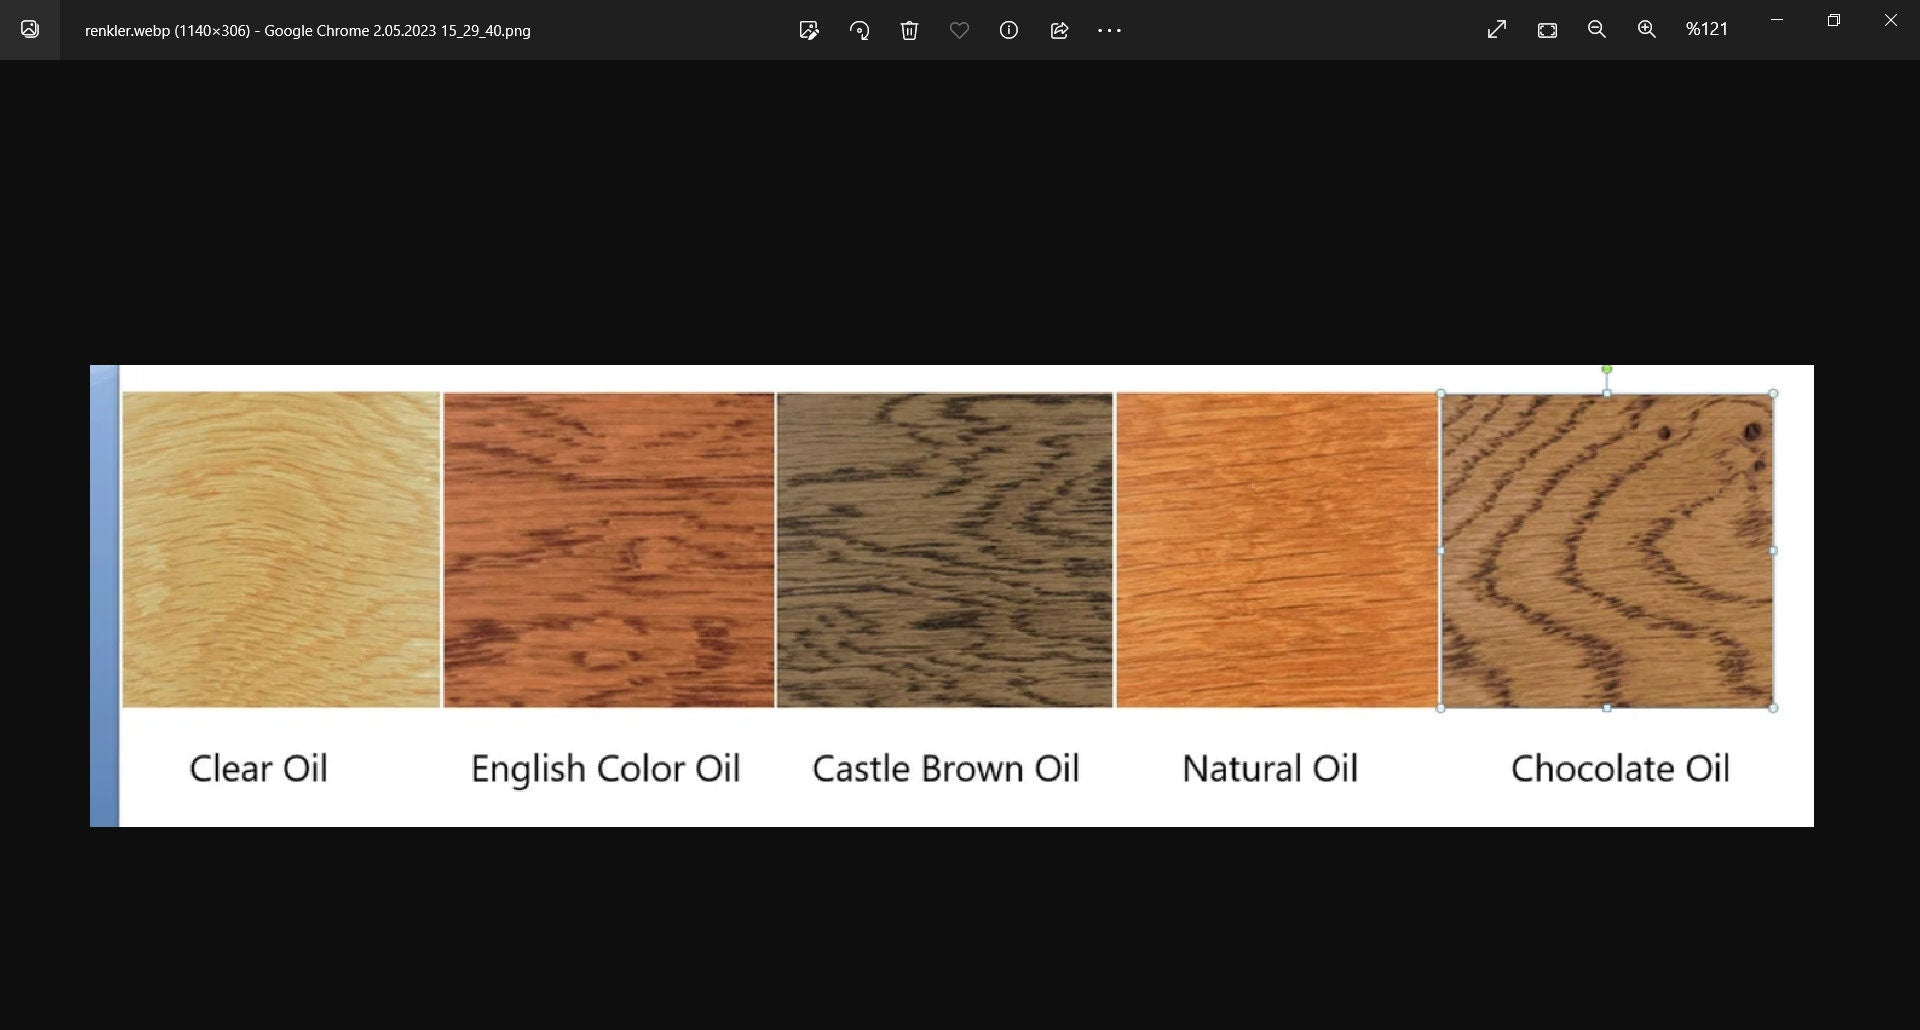The width and height of the screenshot is (1920, 1030).
Task: Click the renkler.webp file name title
Action: point(307,30)
